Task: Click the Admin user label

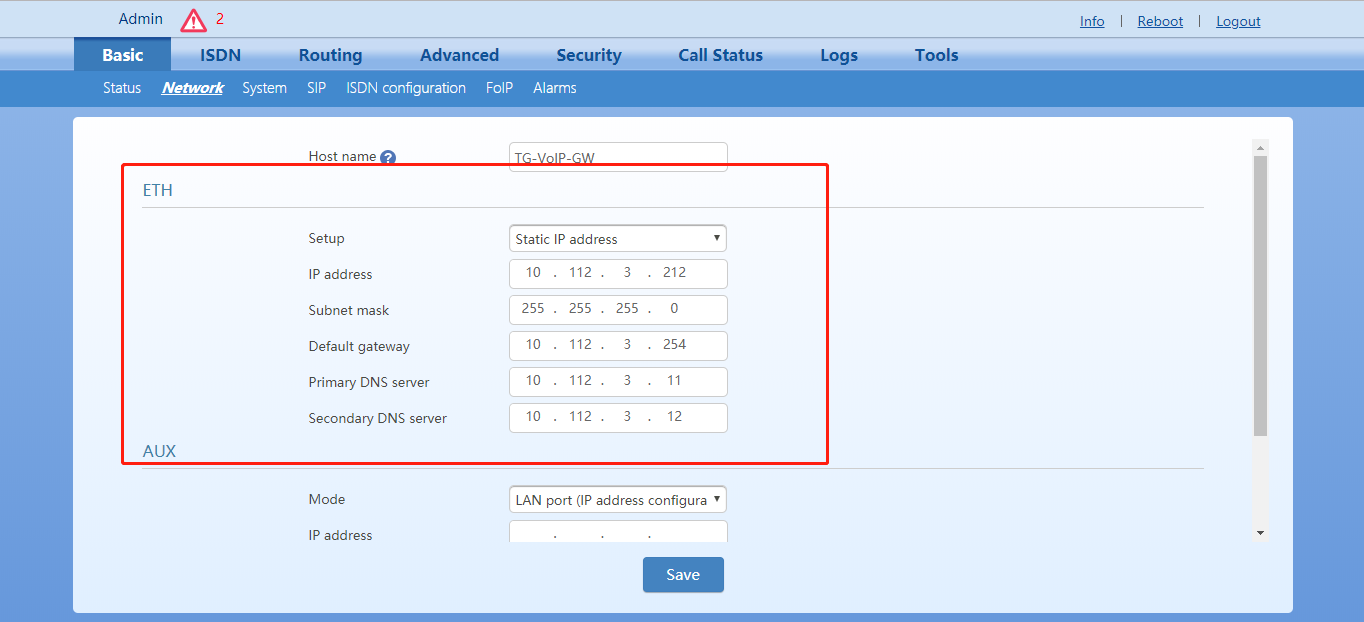Action: (140, 19)
